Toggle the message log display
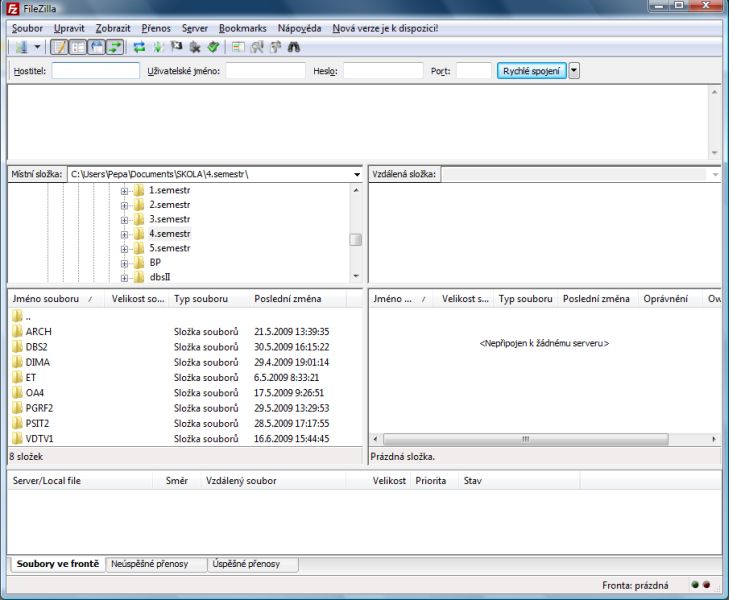The width and height of the screenshot is (729, 600). click(60, 47)
